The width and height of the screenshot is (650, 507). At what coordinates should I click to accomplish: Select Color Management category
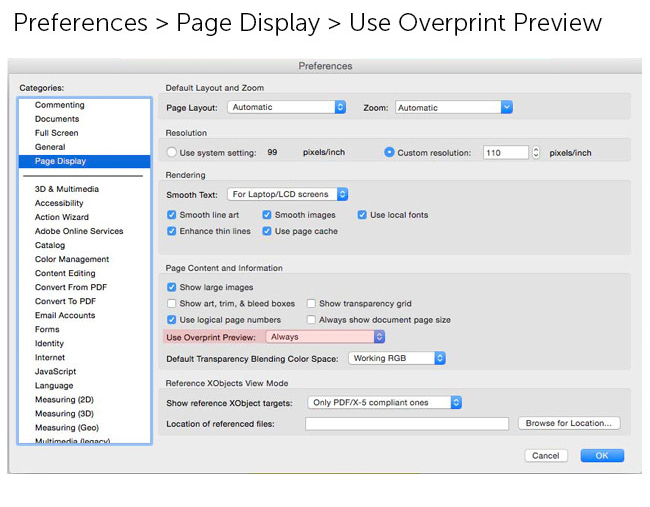tap(72, 260)
